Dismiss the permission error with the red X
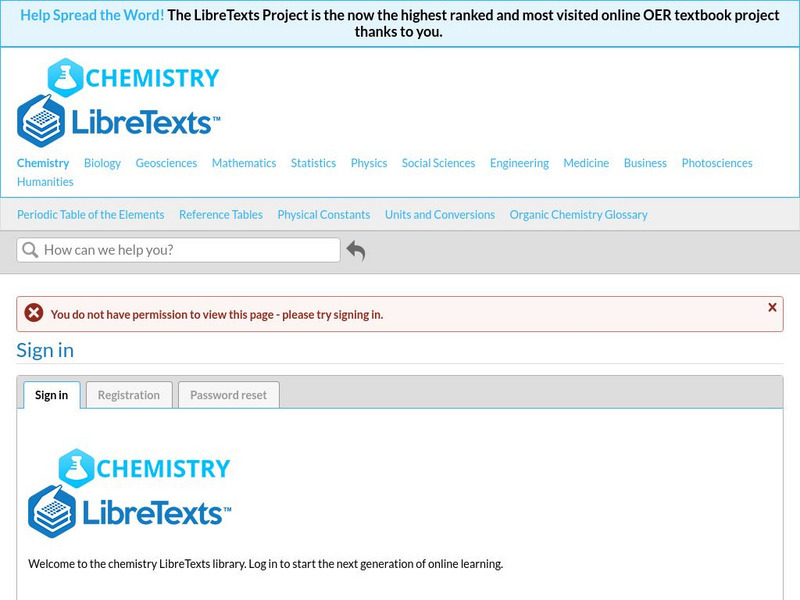The height and width of the screenshot is (600, 800). [769, 306]
